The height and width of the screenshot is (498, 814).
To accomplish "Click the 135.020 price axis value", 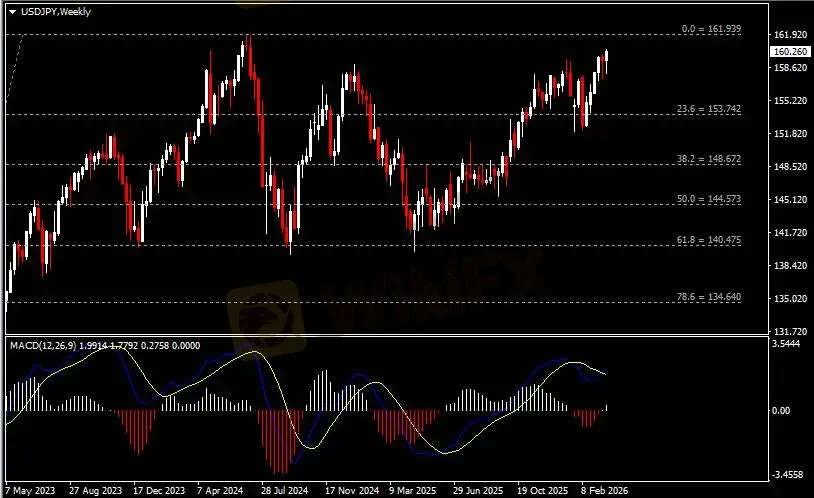I will coord(790,299).
